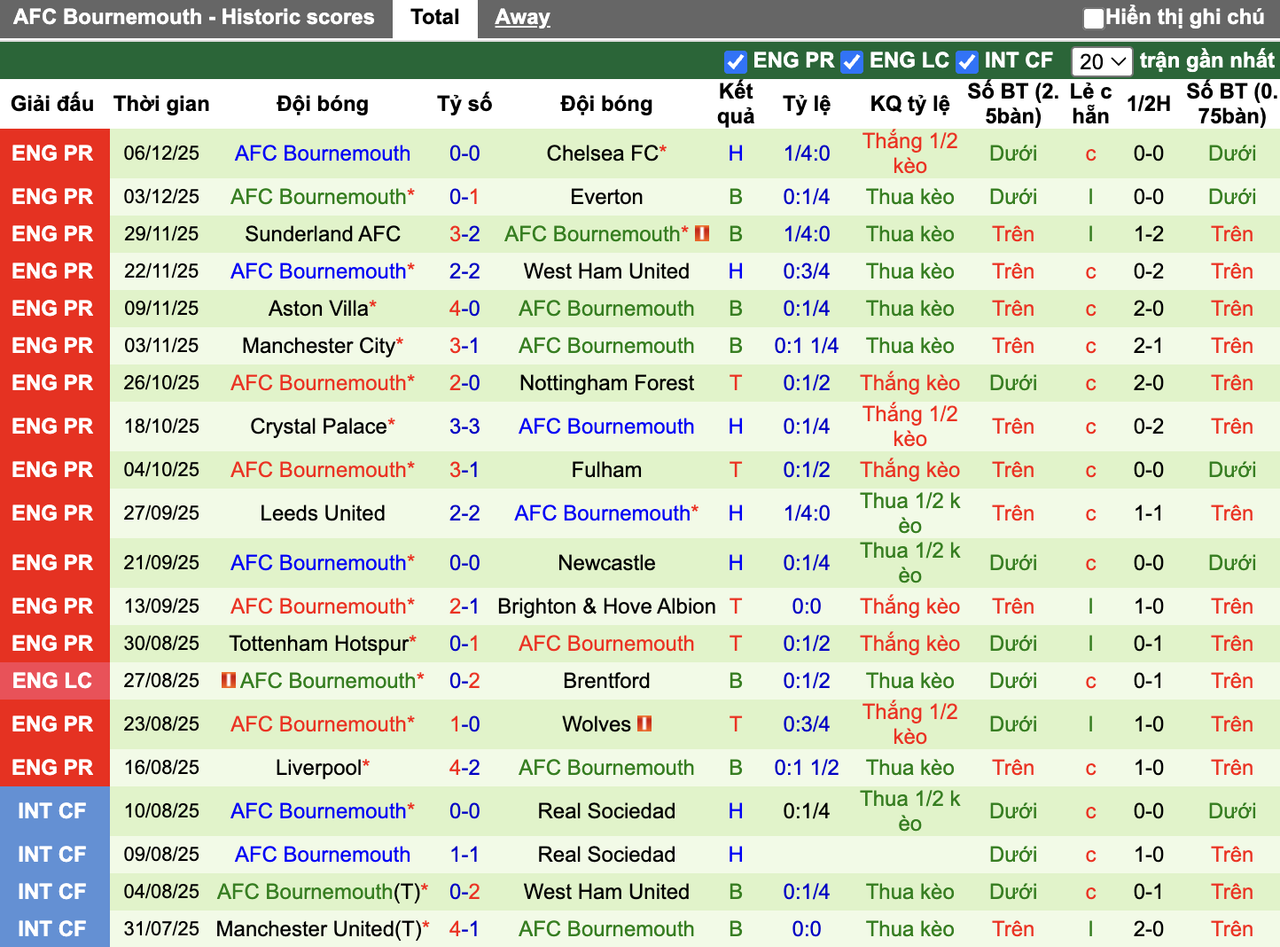Open Manchester United(T) team link
The width and height of the screenshot is (1280, 947).
(x=318, y=929)
